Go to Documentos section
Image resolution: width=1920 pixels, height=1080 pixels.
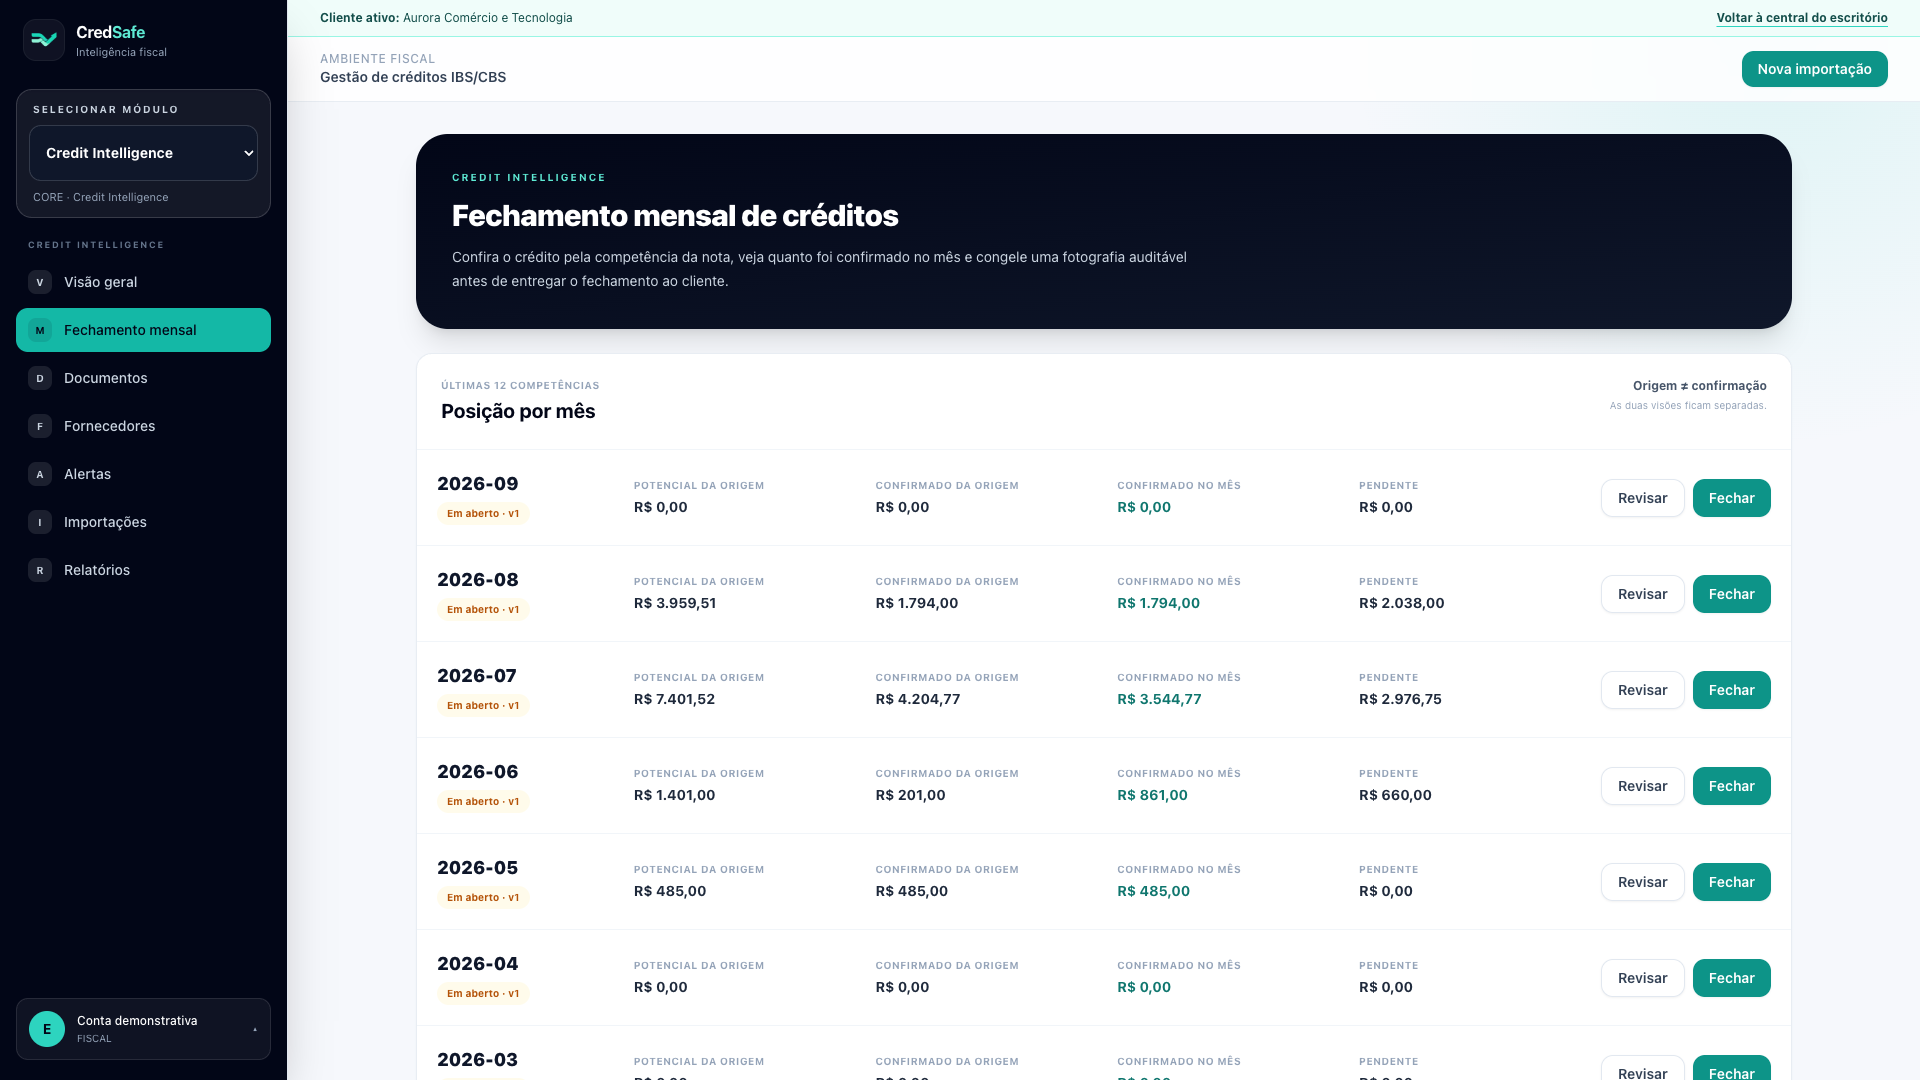click(143, 378)
